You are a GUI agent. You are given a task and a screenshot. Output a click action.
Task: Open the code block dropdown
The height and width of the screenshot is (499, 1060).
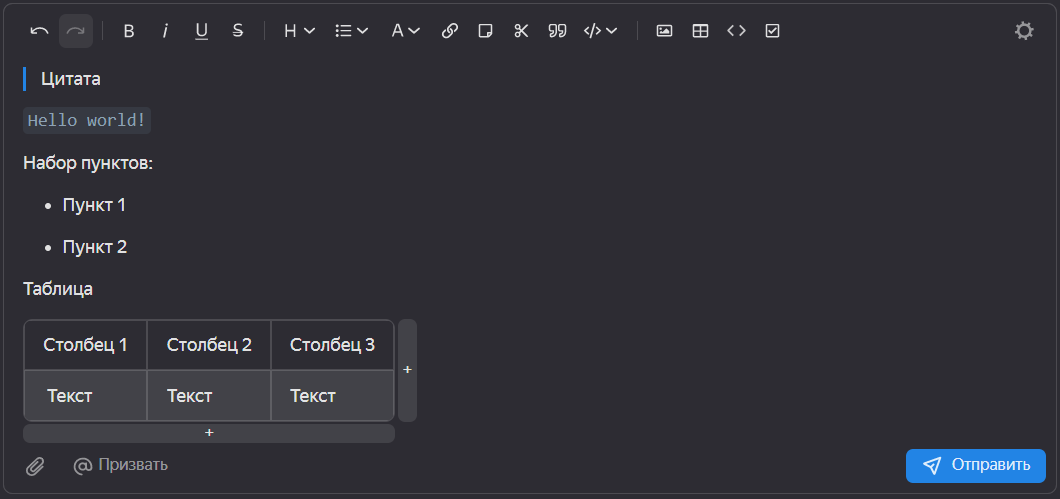pos(601,31)
